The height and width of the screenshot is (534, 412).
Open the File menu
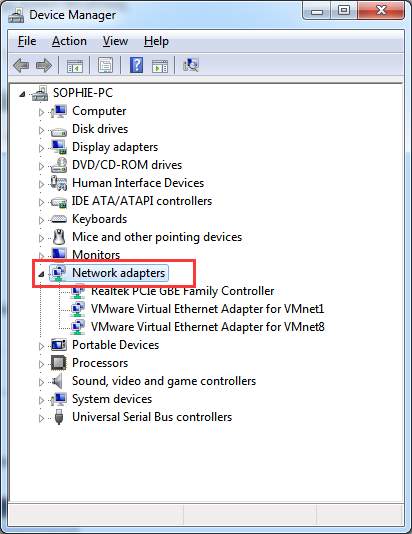27,41
